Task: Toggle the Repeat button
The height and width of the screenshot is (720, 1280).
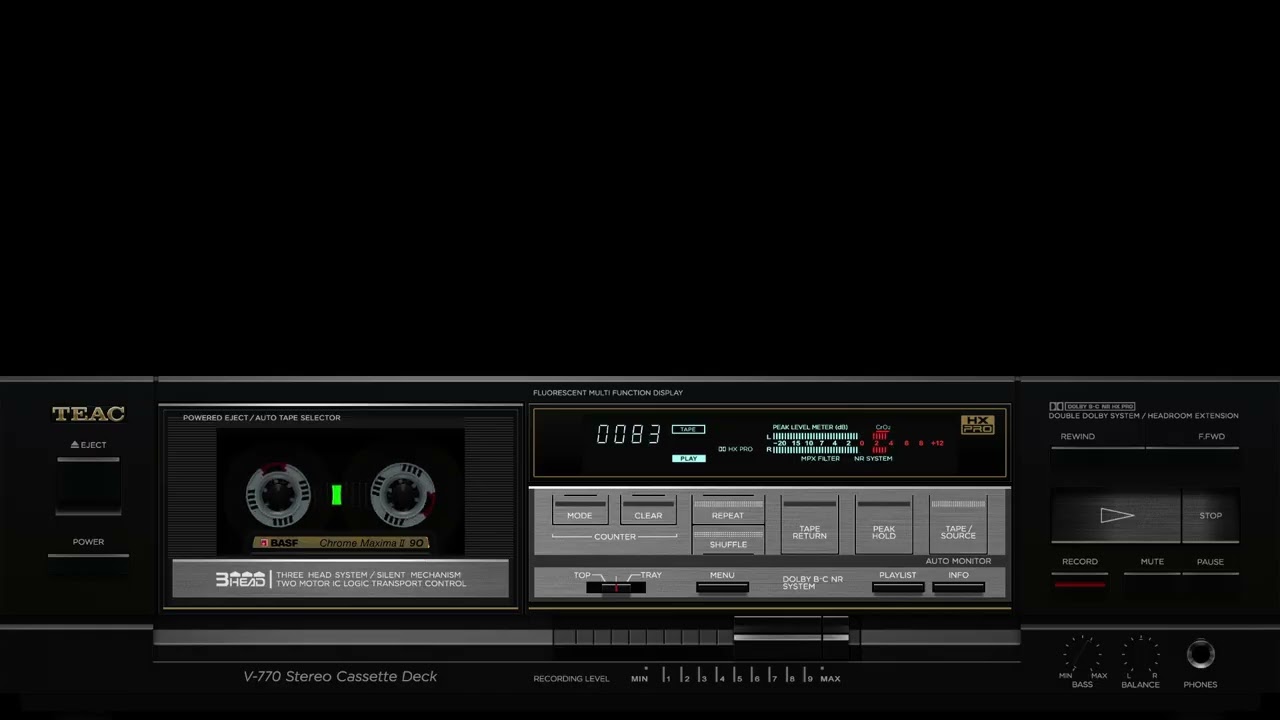Action: pyautogui.click(x=728, y=509)
